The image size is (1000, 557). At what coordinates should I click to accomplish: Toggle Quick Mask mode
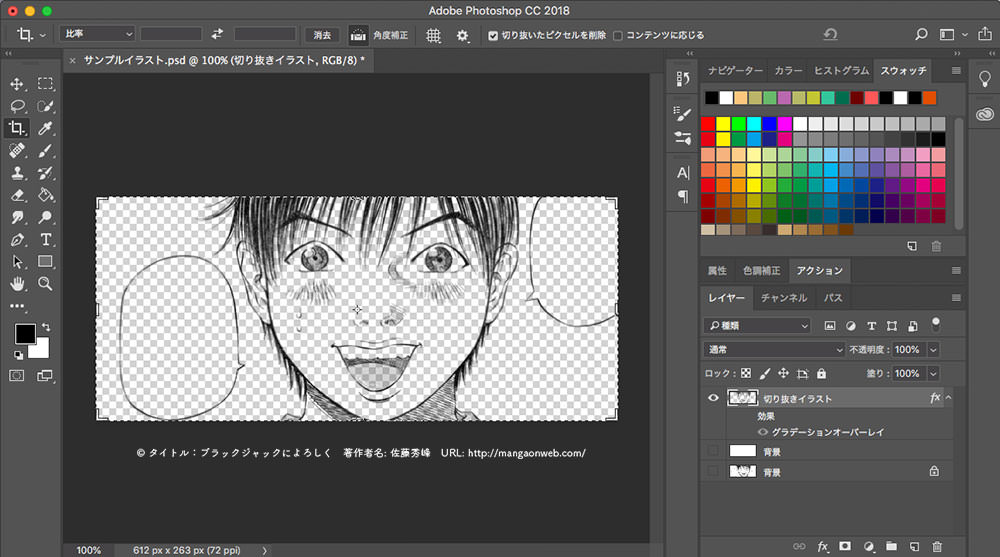pos(17,375)
